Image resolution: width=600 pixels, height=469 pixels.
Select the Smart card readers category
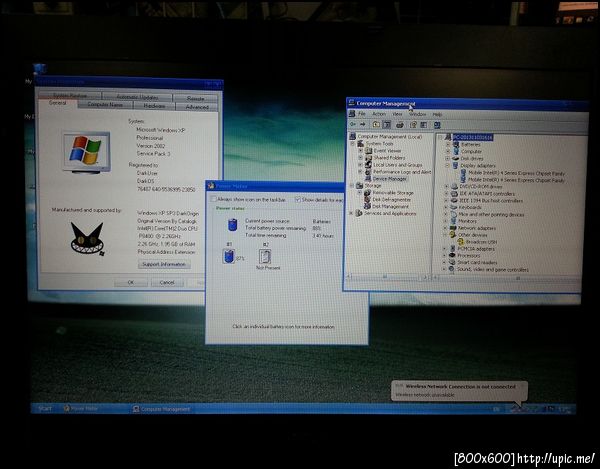tap(477, 262)
